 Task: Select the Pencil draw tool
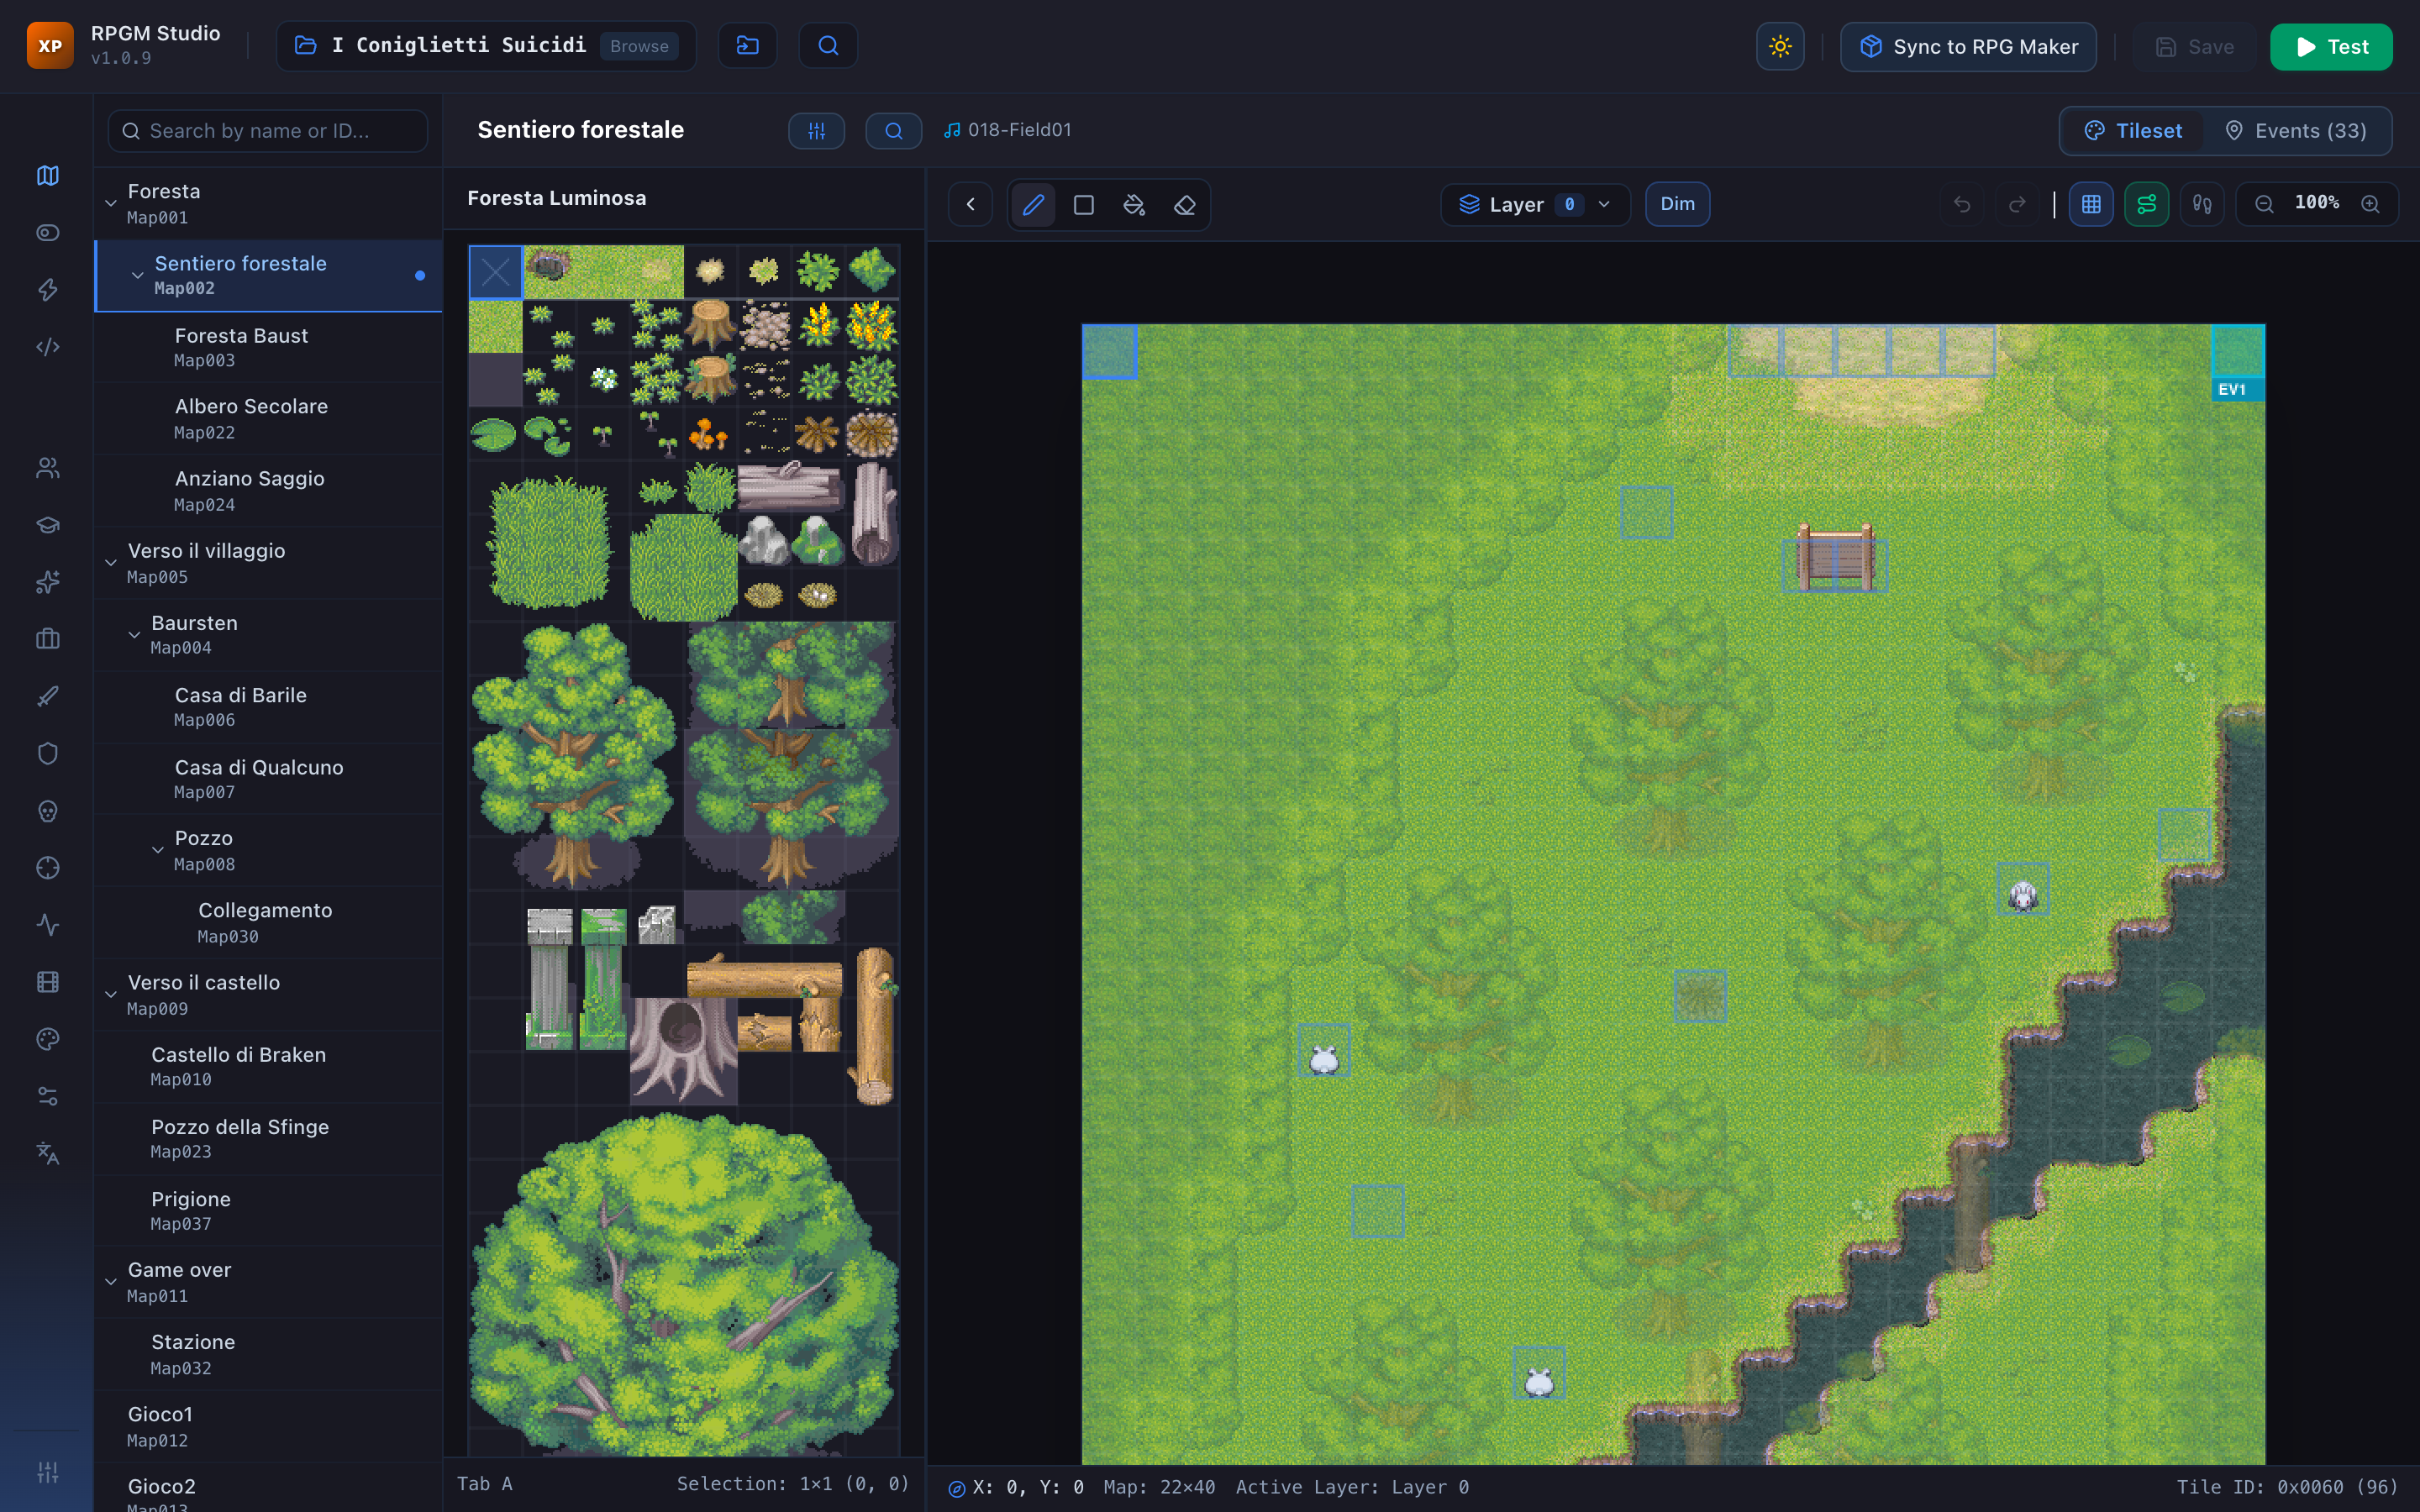click(x=1033, y=205)
